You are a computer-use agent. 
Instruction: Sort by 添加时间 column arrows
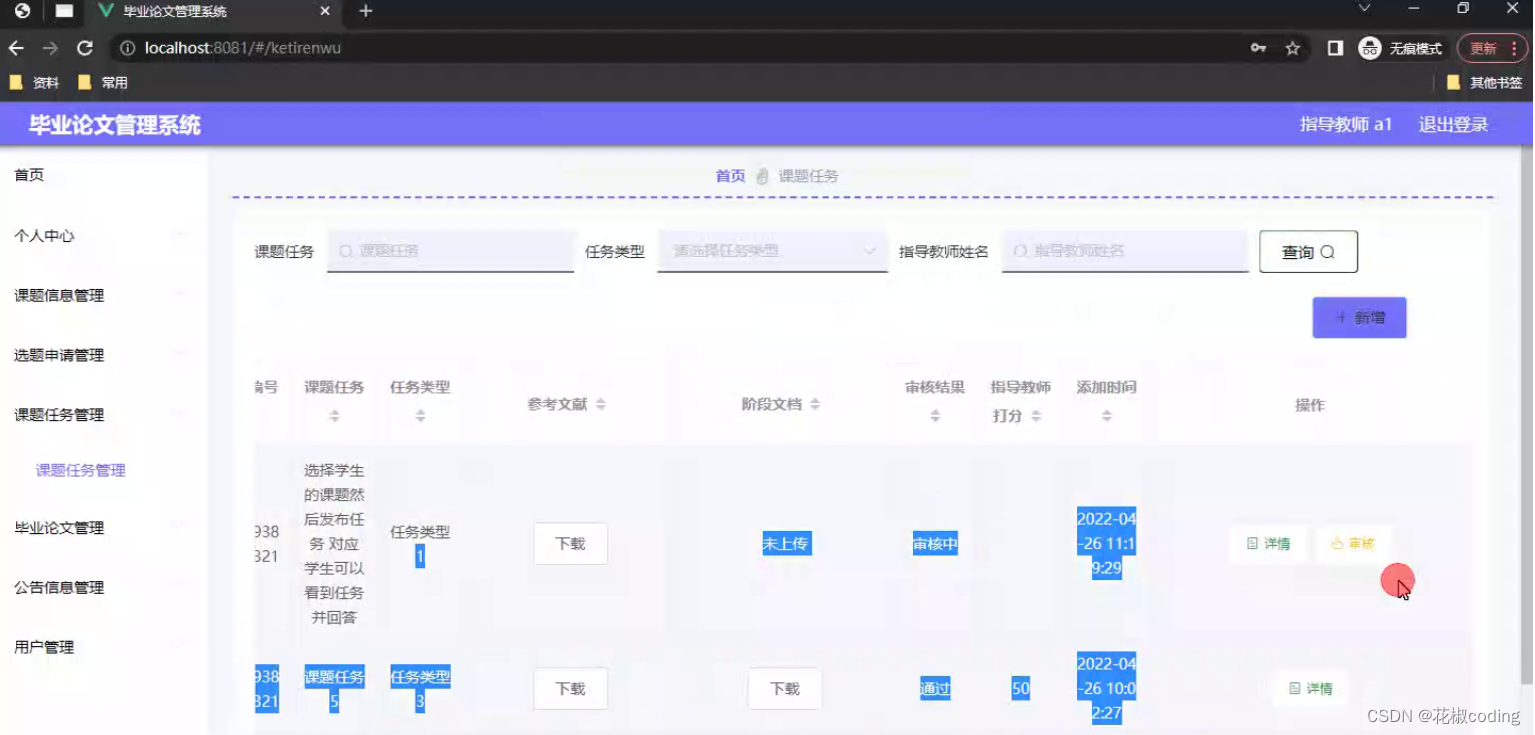pos(1107,415)
